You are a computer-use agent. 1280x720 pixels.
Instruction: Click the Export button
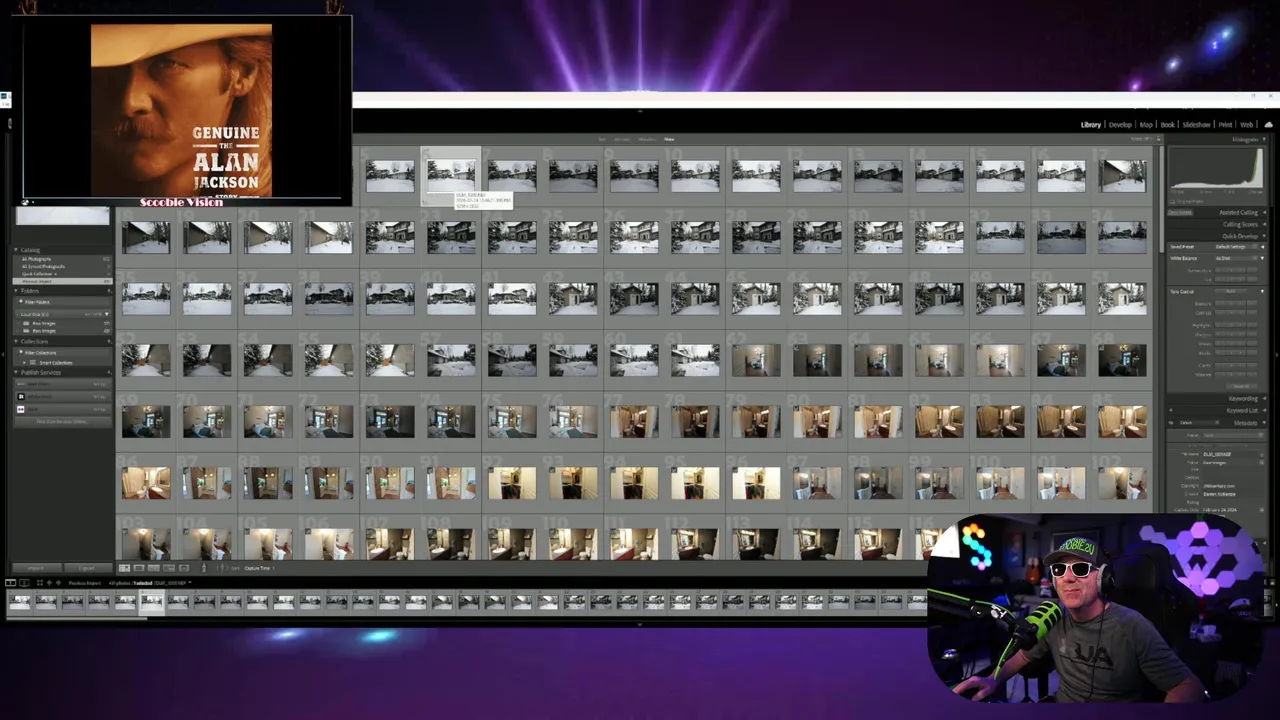87,568
